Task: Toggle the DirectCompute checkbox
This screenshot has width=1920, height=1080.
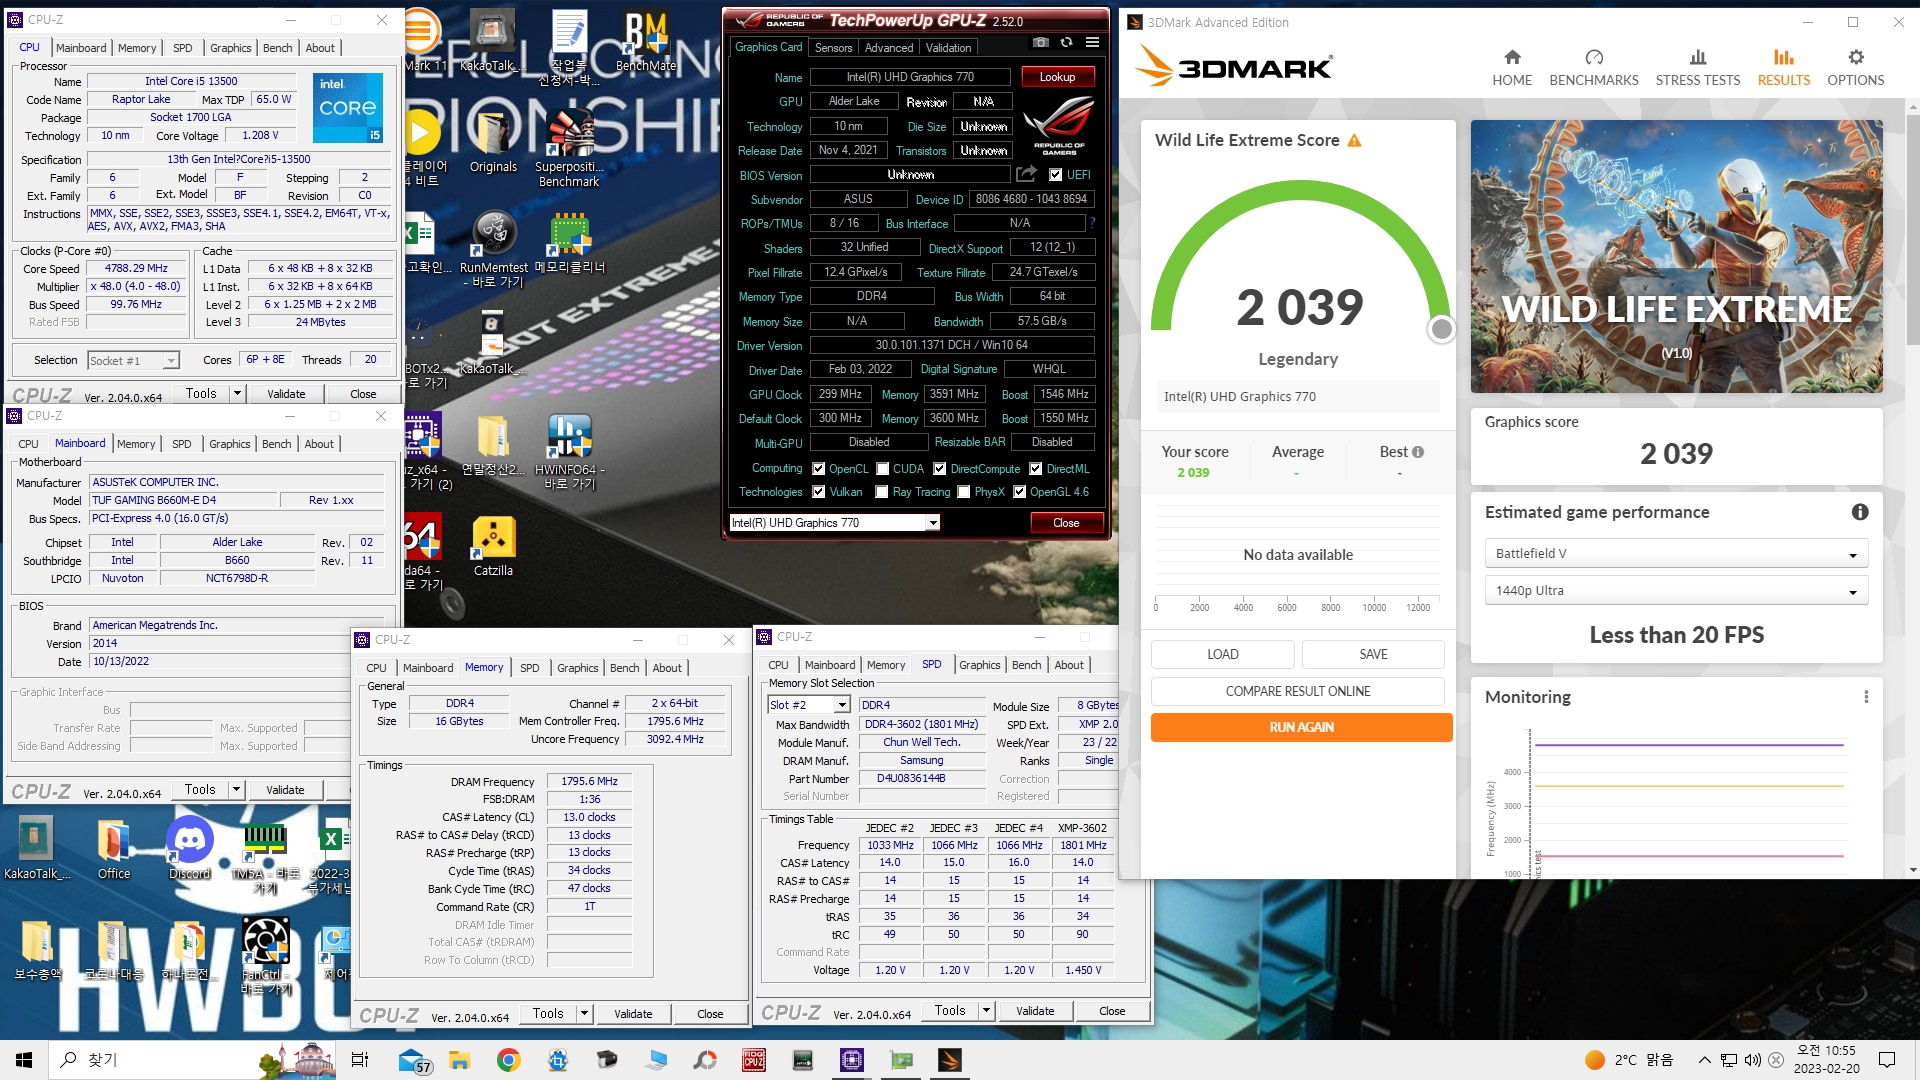Action: point(940,469)
